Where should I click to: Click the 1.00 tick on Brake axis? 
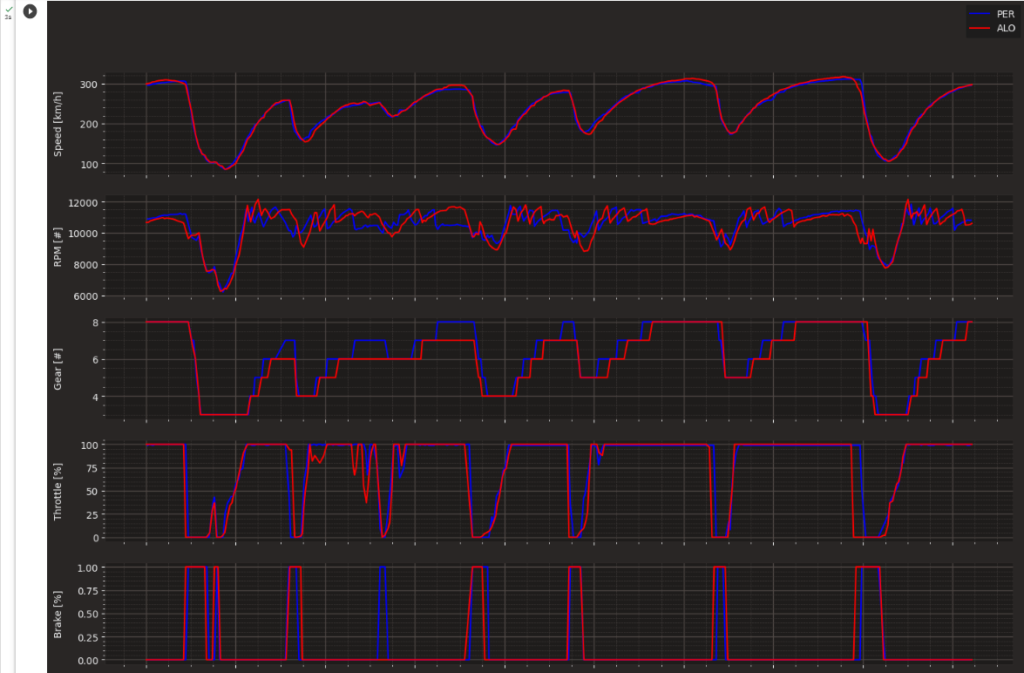click(86, 567)
